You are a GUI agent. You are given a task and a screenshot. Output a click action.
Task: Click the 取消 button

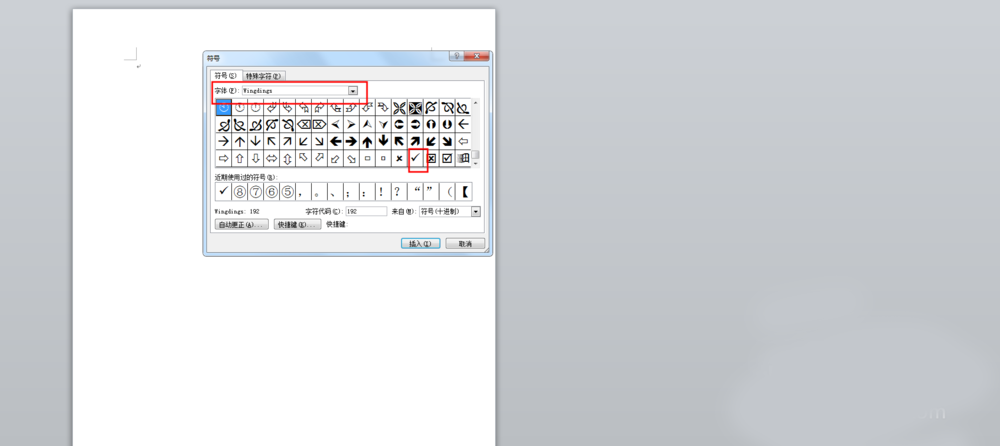[465, 244]
